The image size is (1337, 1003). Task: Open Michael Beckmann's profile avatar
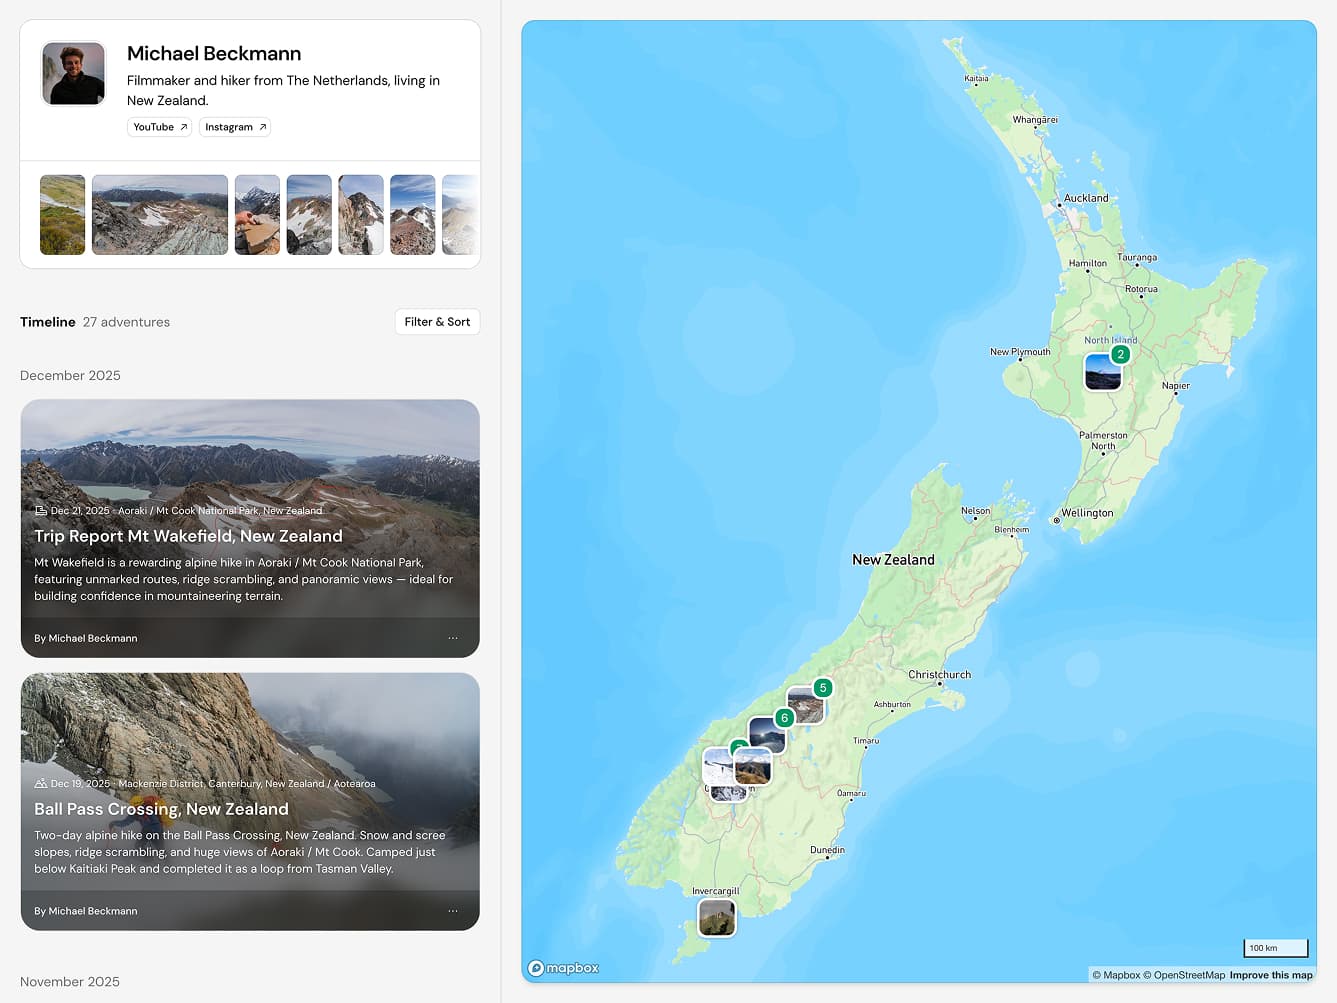pos(73,73)
